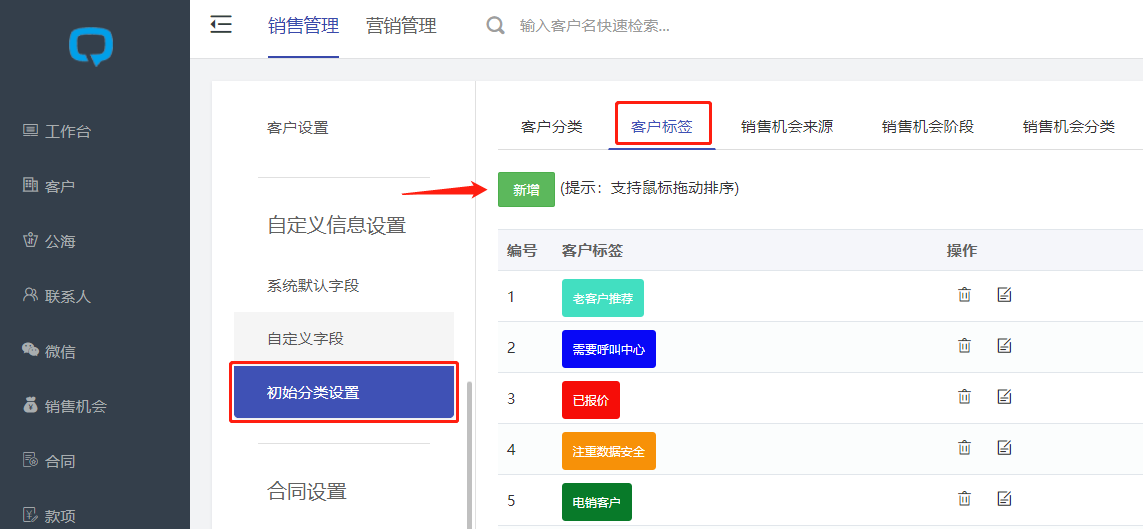Delete the 注重数据安全 tag via trash icon
Viewport: 1143px width, 529px height.
point(964,447)
